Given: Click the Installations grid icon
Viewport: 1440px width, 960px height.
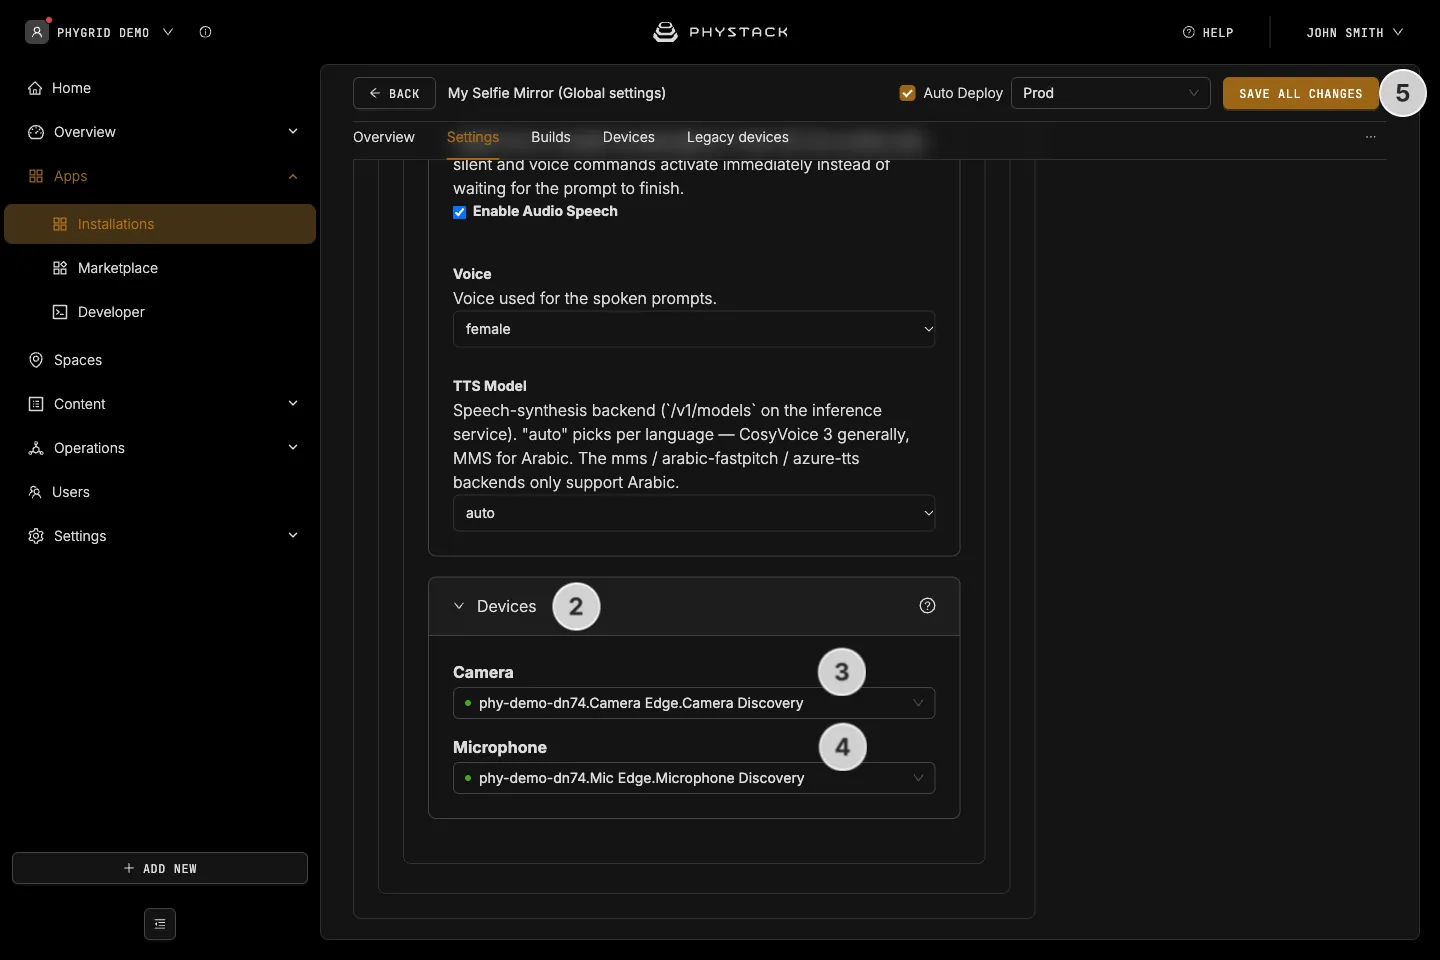Looking at the screenshot, I should click(x=60, y=224).
